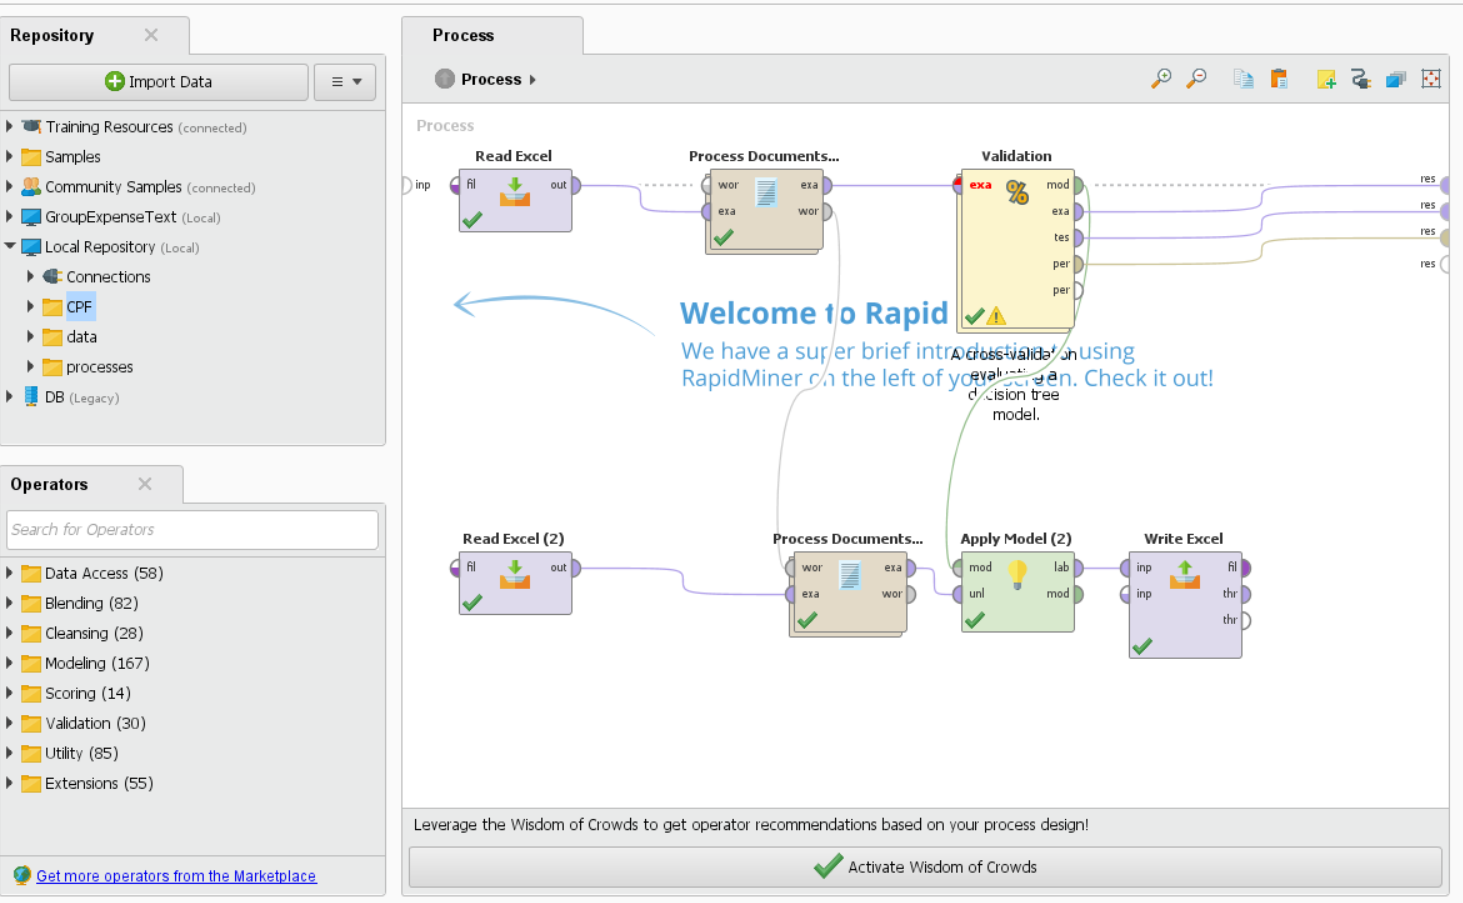Image resolution: width=1463 pixels, height=903 pixels.
Task: Select the Write Excel operator
Action: (1185, 605)
